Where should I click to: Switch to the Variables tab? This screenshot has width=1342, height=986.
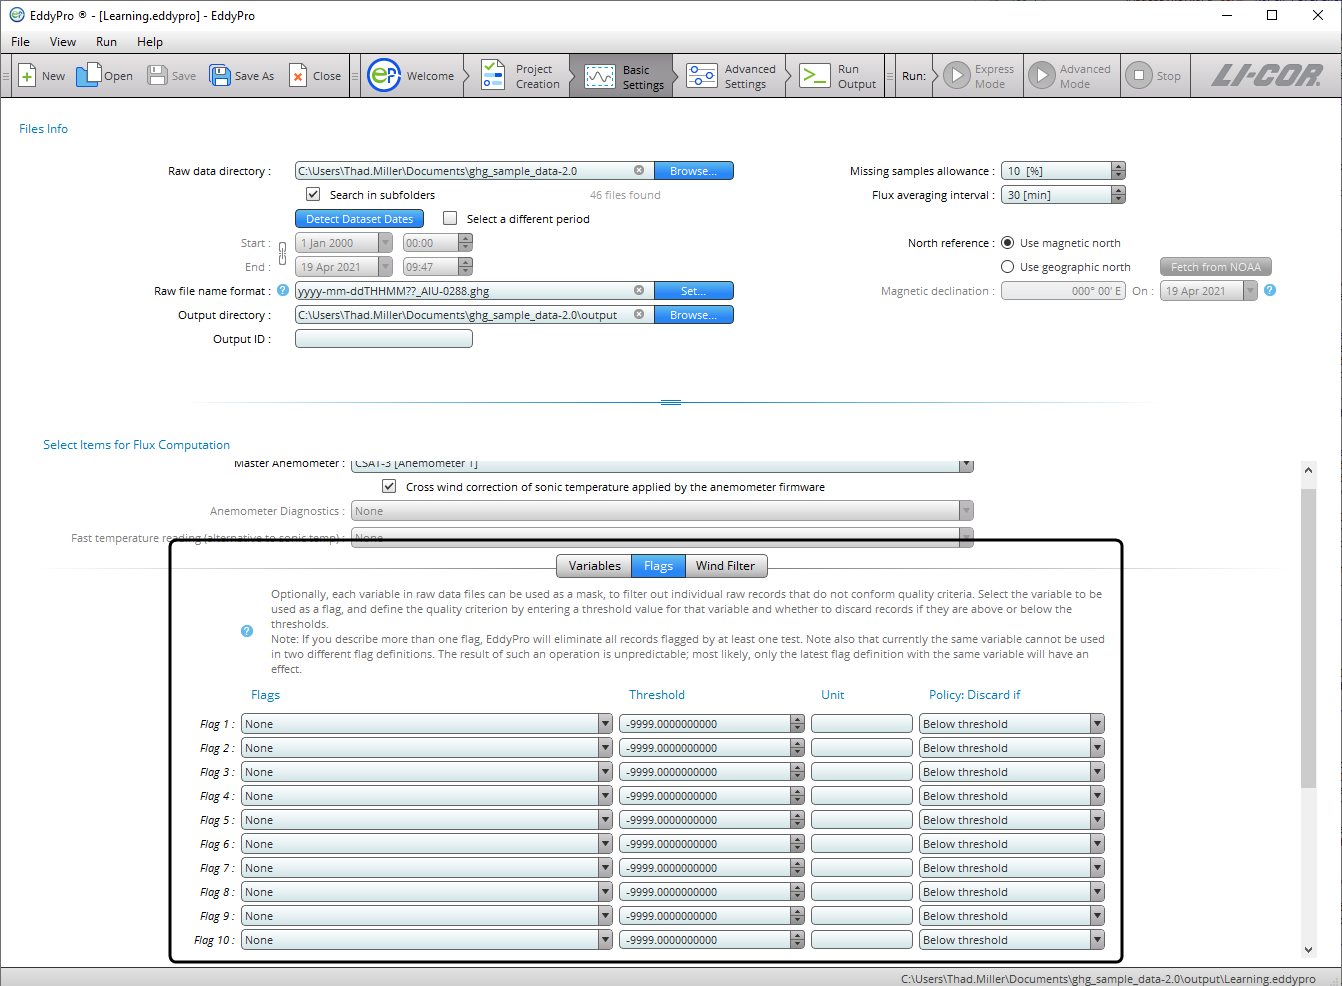(x=594, y=566)
